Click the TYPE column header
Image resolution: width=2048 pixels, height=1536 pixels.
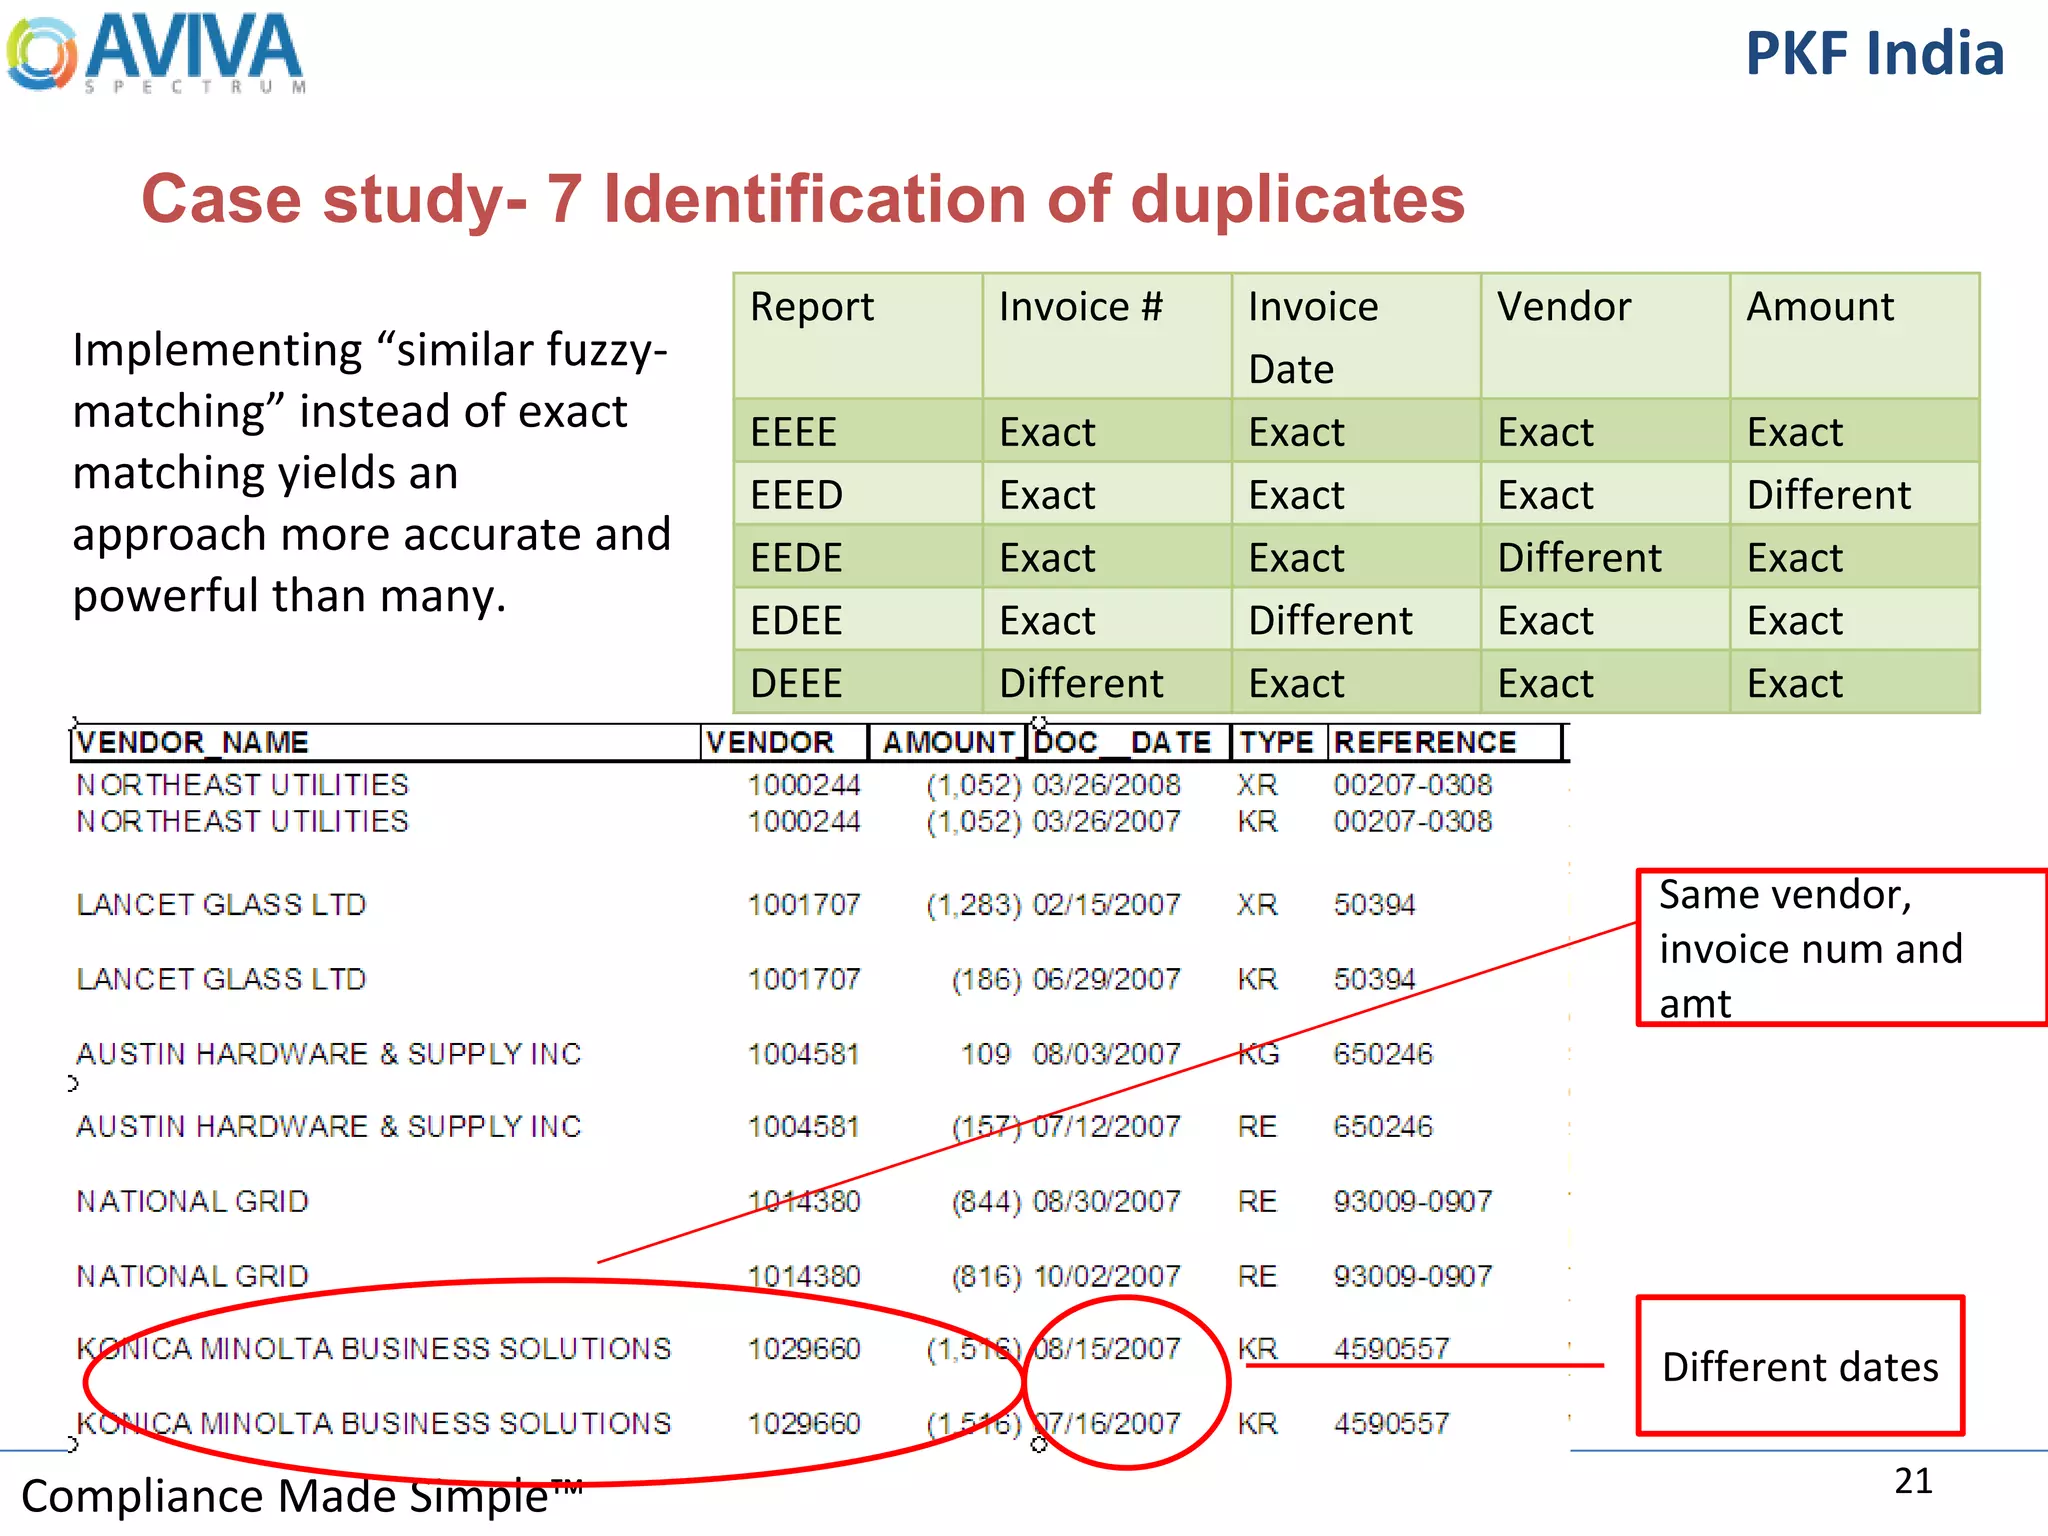tap(1278, 742)
